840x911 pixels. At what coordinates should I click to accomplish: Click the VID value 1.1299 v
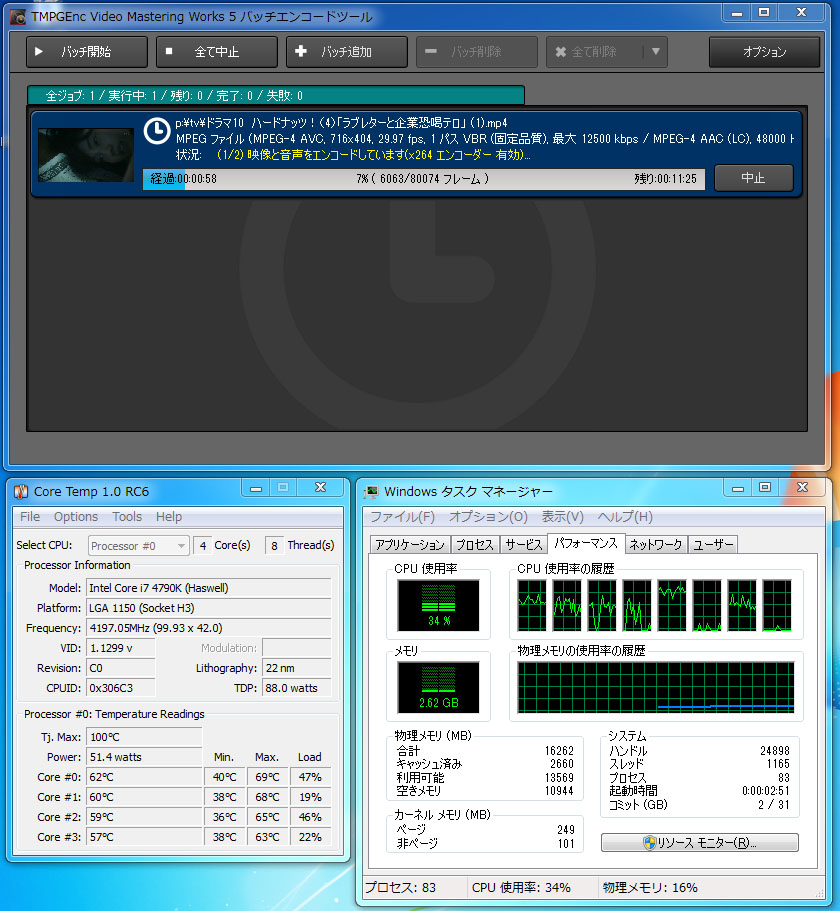(x=120, y=648)
